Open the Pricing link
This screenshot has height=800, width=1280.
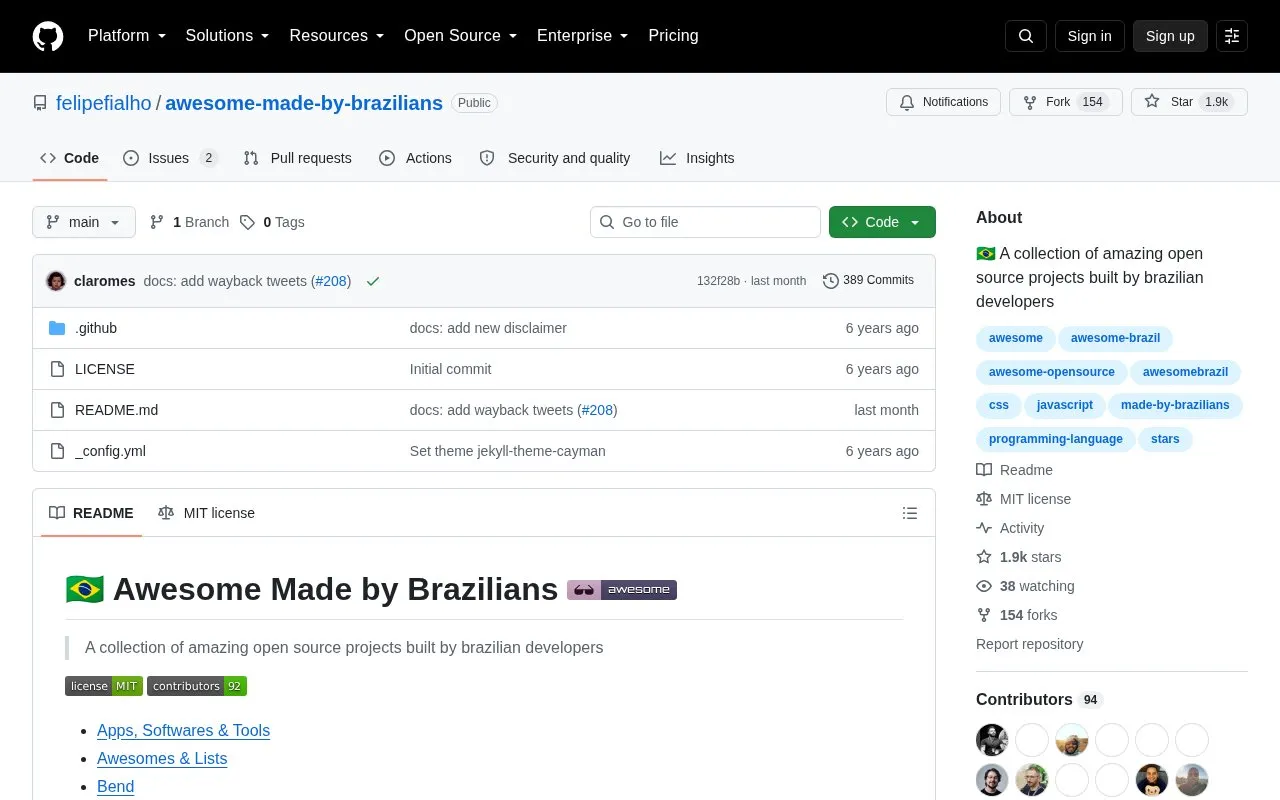pos(673,36)
